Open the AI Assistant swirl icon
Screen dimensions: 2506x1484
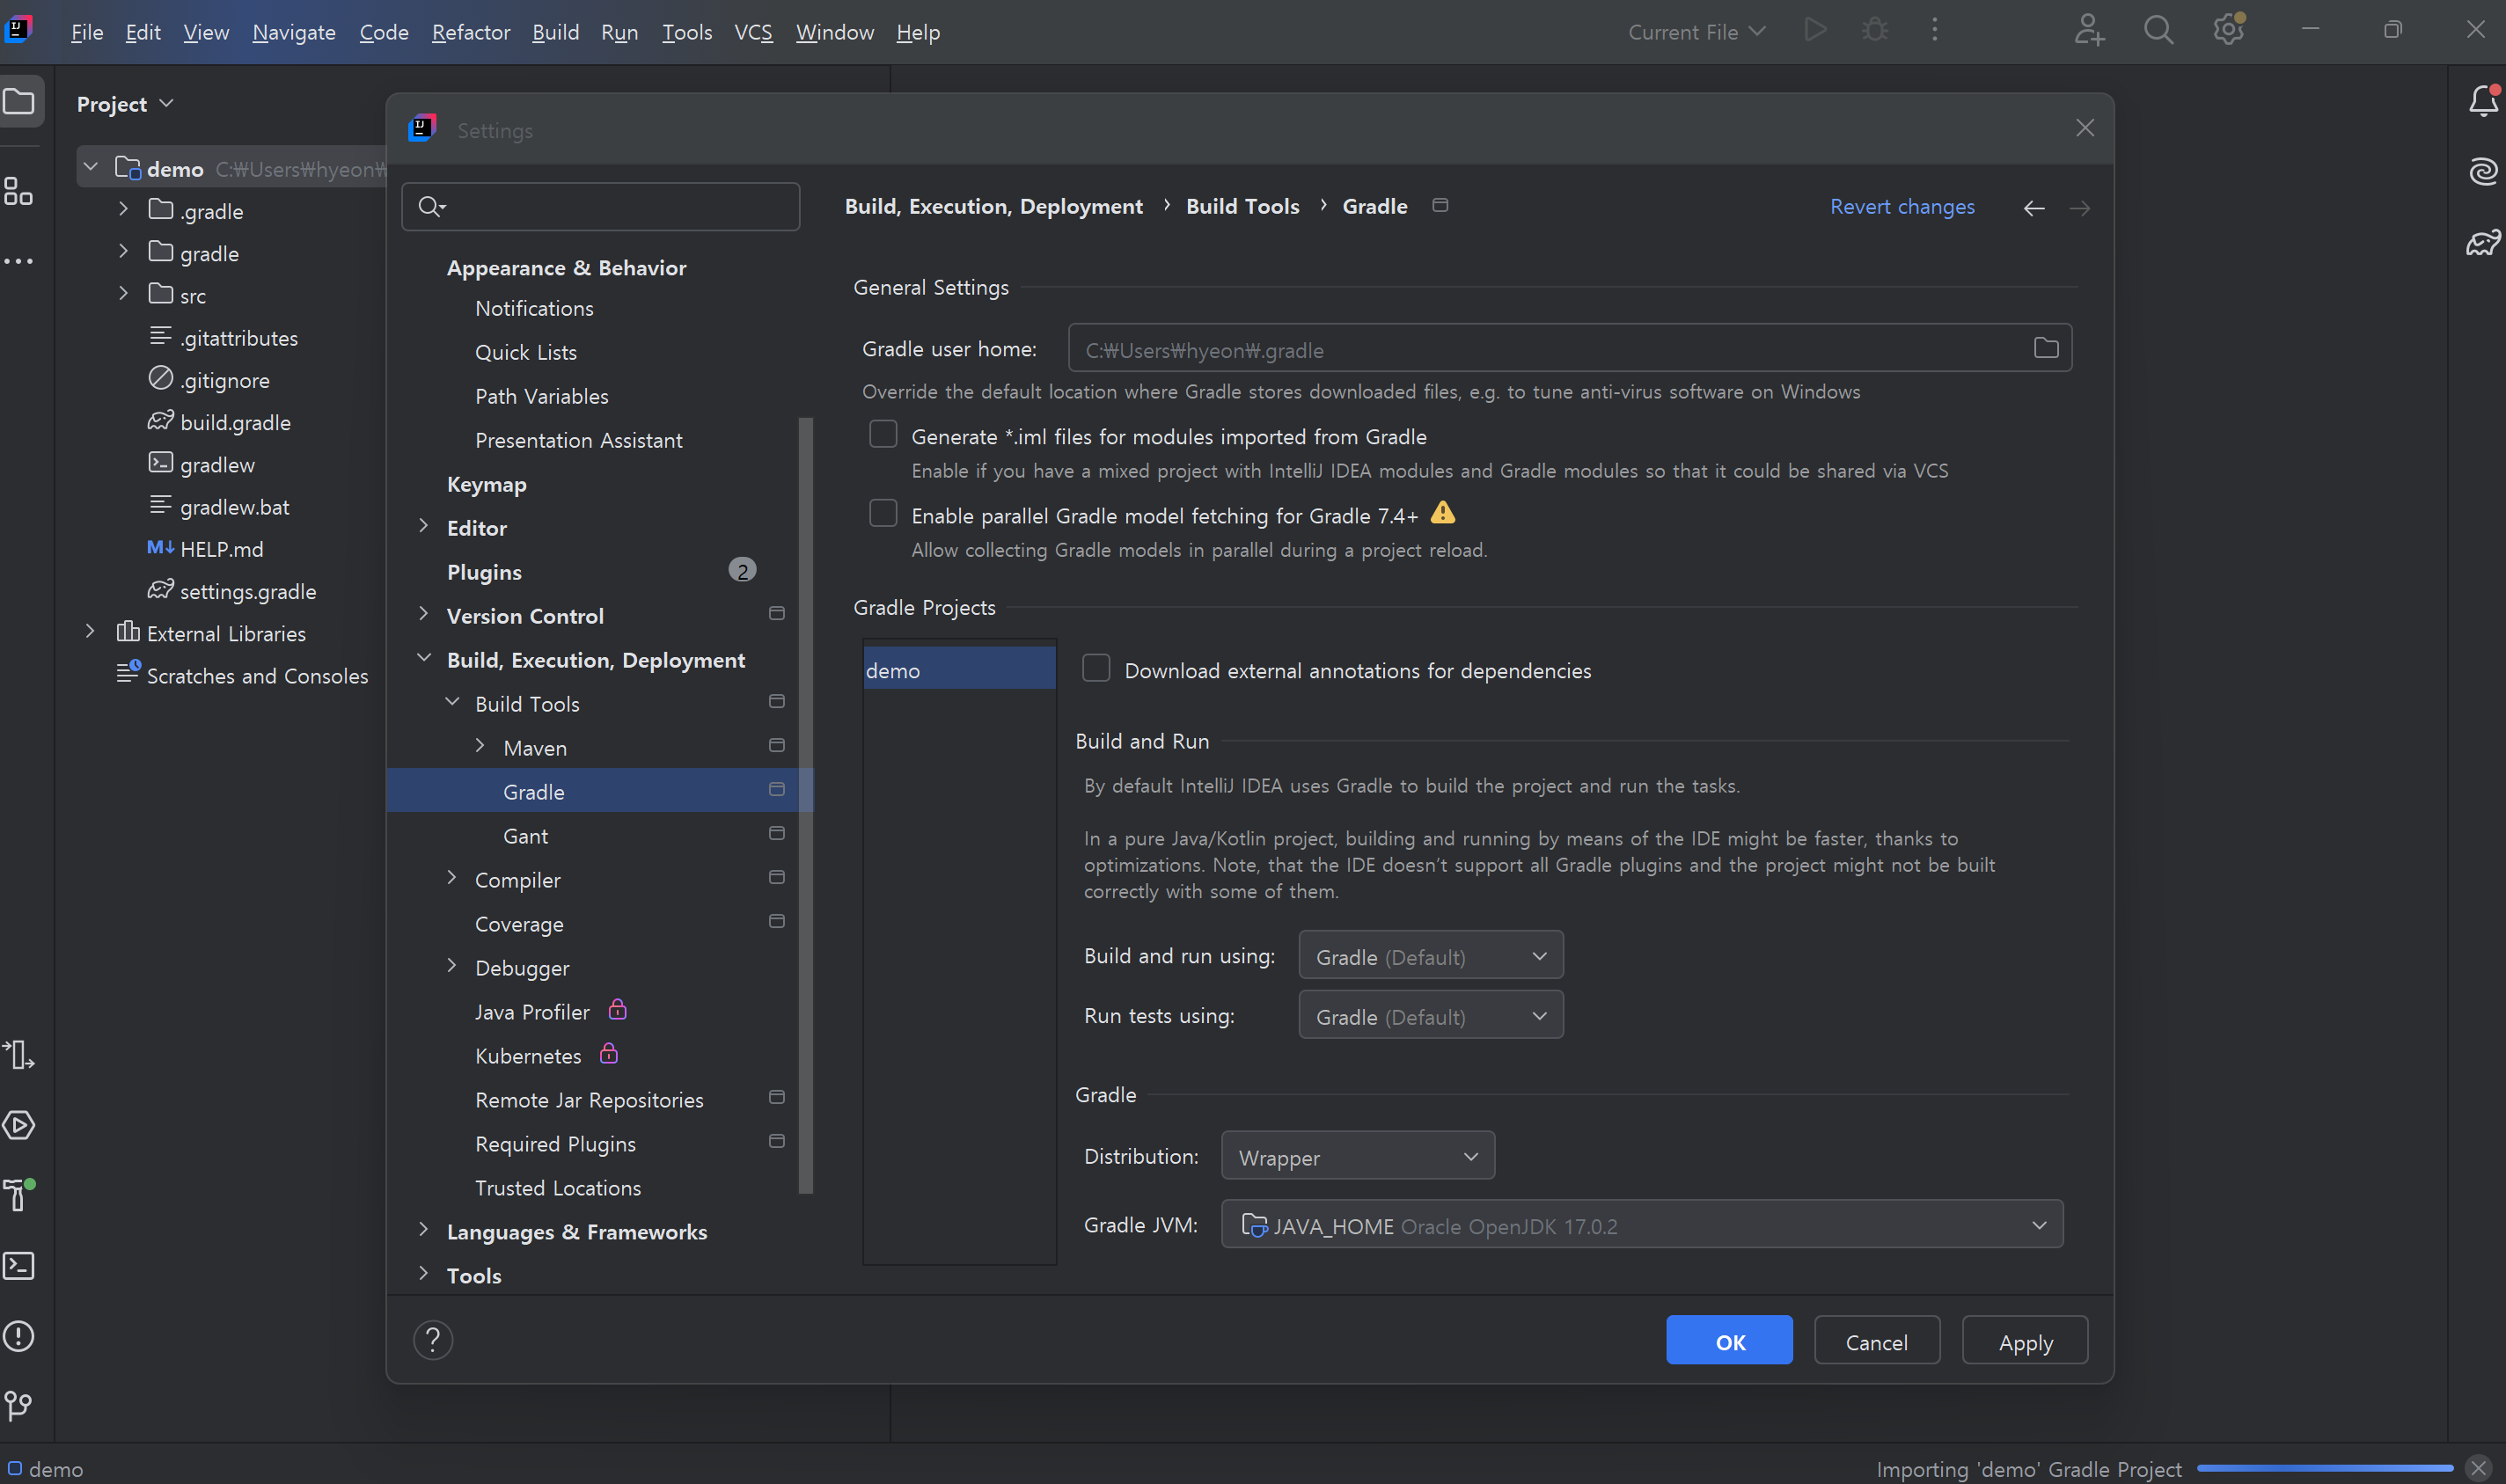pos(2483,172)
